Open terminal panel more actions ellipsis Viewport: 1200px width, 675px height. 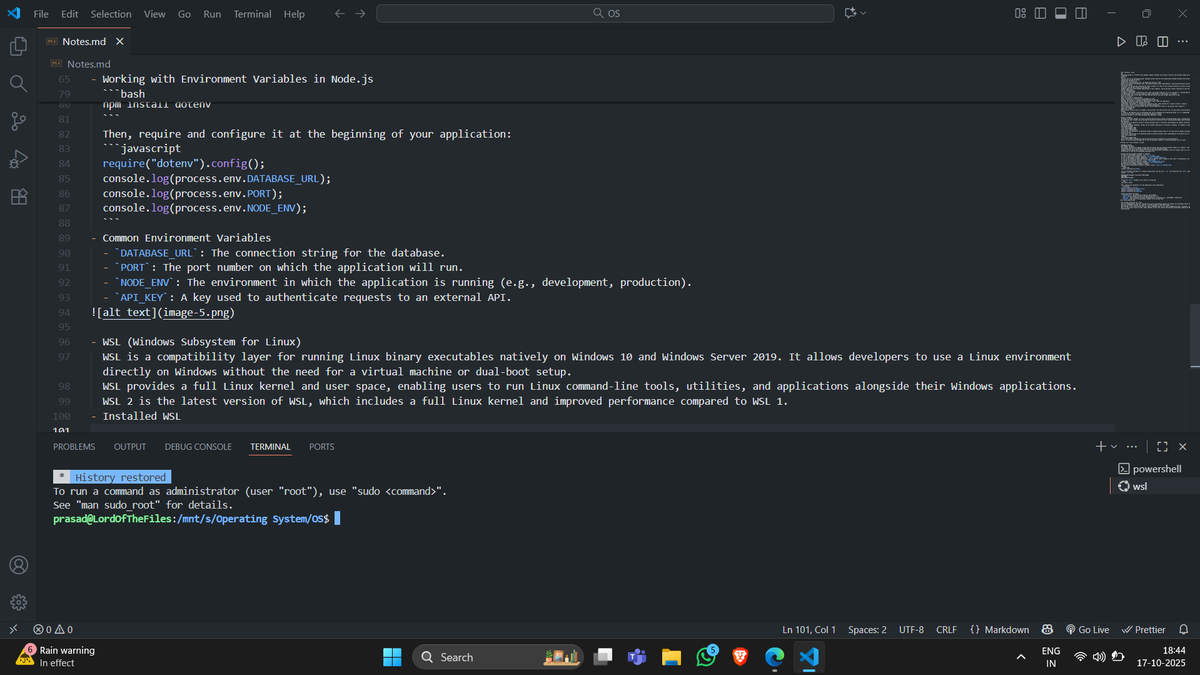click(1132, 447)
